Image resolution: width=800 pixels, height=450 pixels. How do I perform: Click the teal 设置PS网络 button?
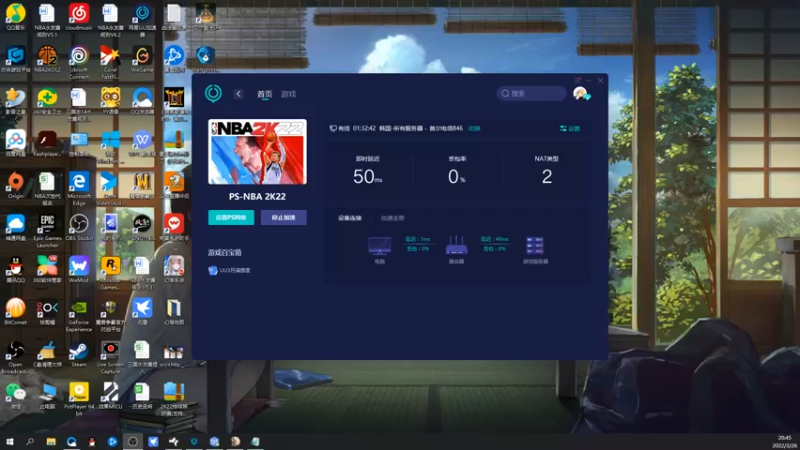[x=231, y=217]
